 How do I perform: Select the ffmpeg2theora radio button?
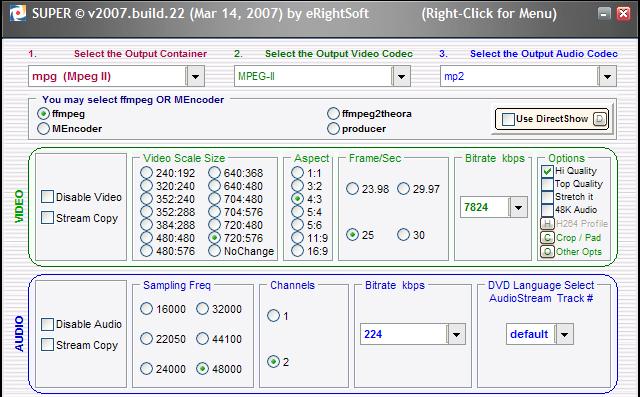tap(333, 114)
